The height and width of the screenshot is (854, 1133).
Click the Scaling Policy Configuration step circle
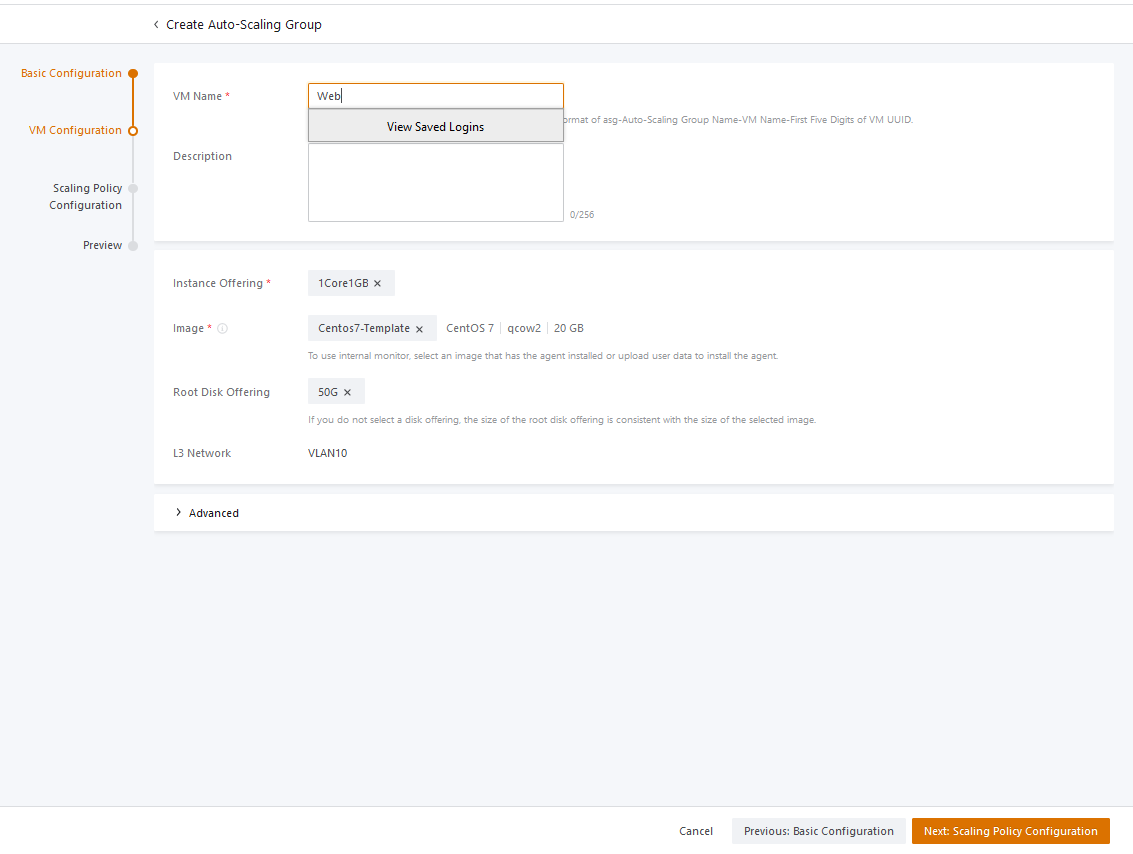click(133, 188)
